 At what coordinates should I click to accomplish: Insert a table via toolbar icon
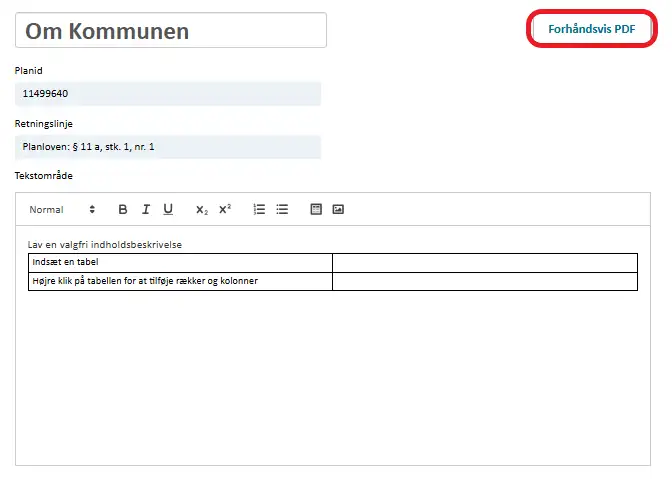coord(315,210)
